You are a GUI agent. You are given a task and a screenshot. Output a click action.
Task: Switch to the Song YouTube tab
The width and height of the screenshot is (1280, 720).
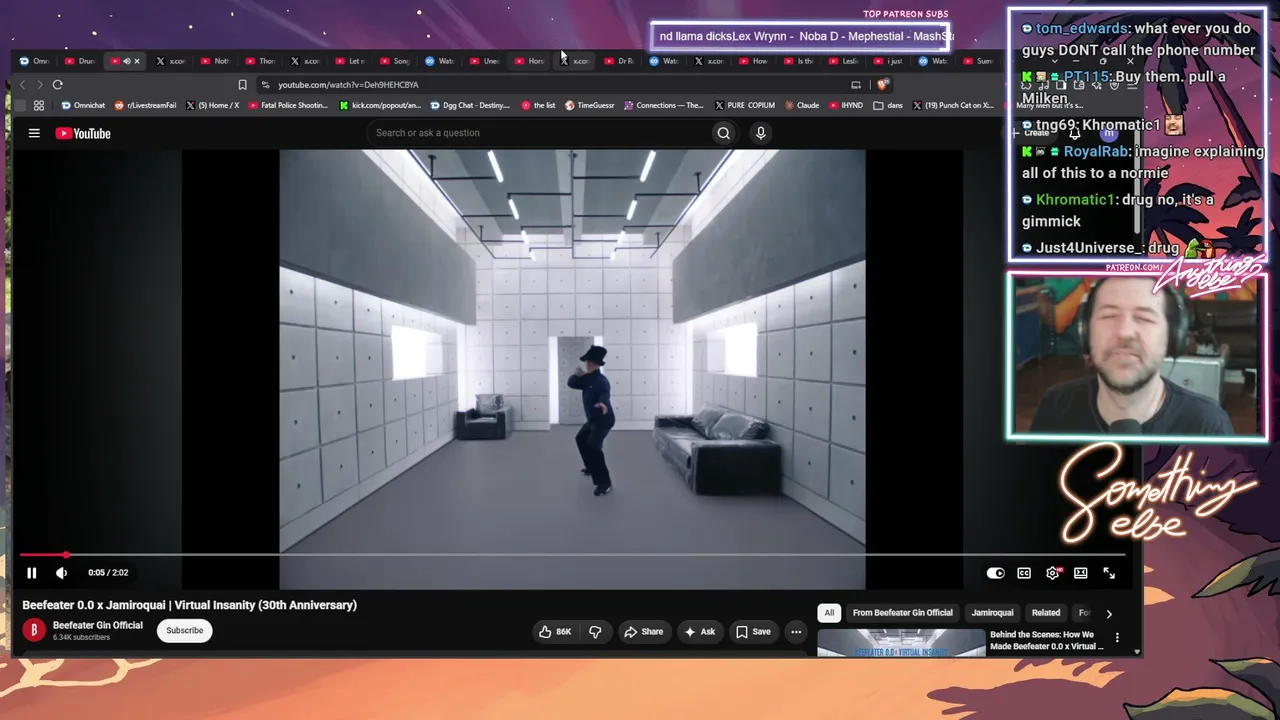[395, 61]
